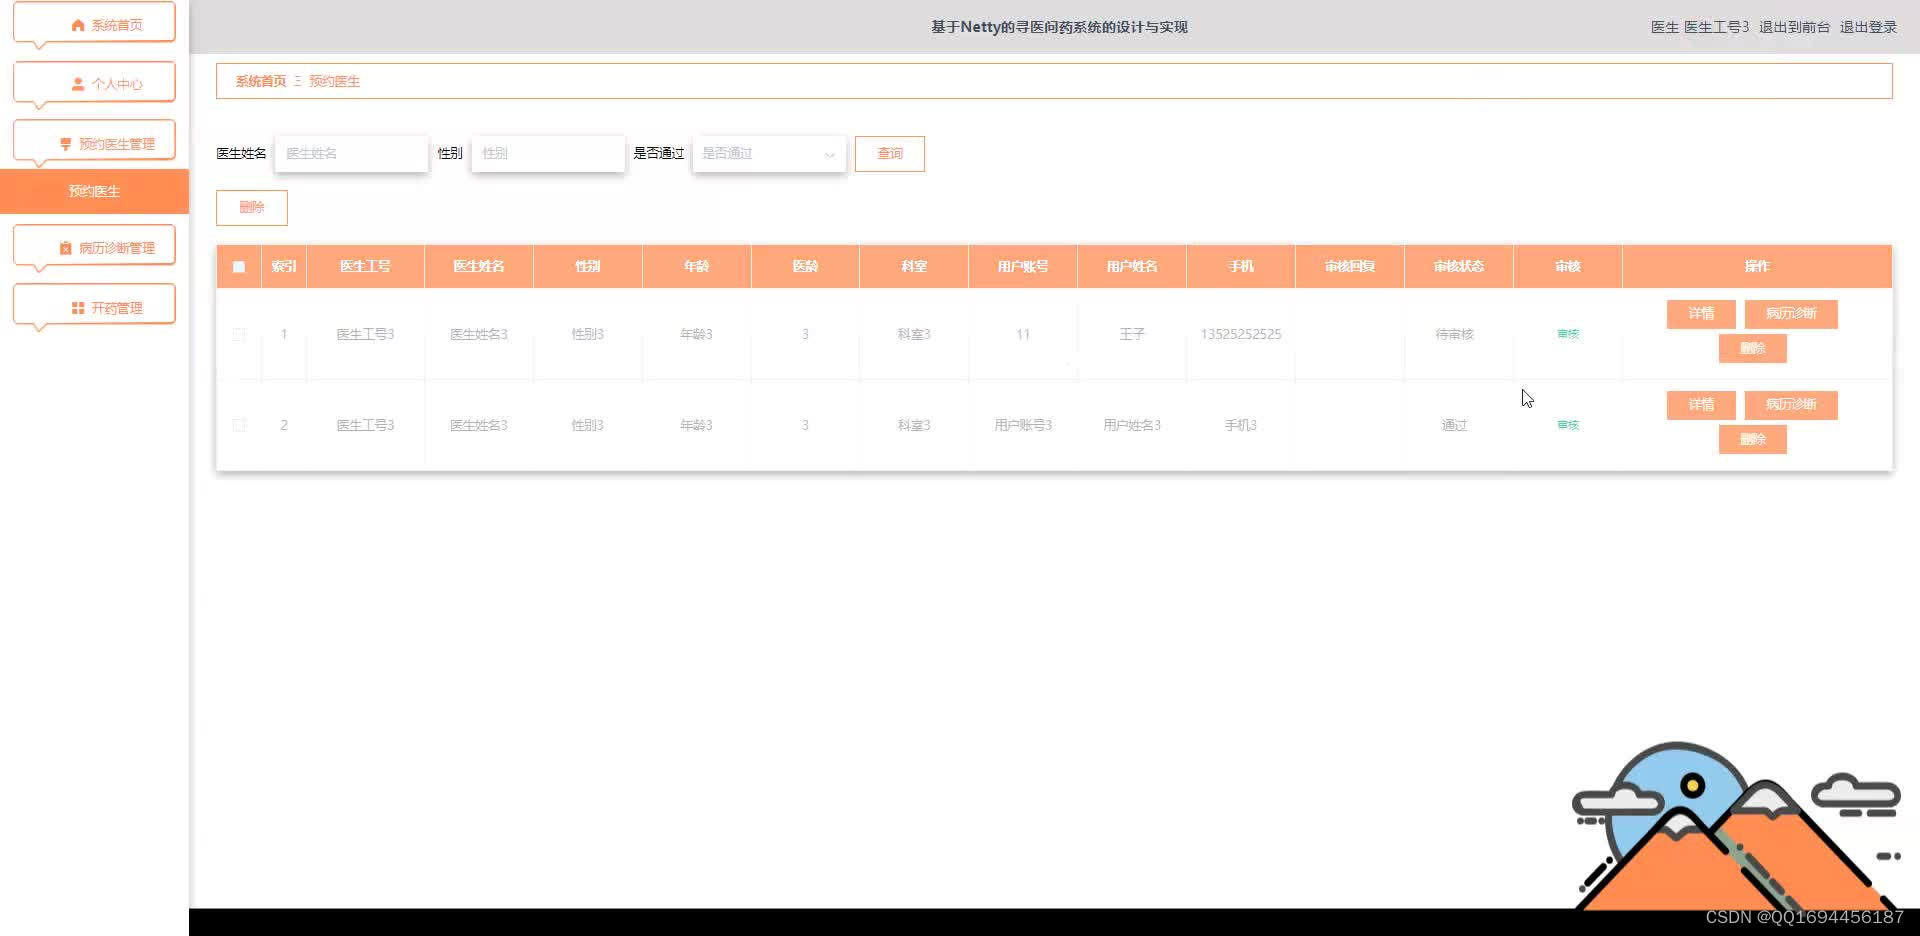
Task: Click the 医生 医生工号3 user label
Action: pyautogui.click(x=1700, y=27)
